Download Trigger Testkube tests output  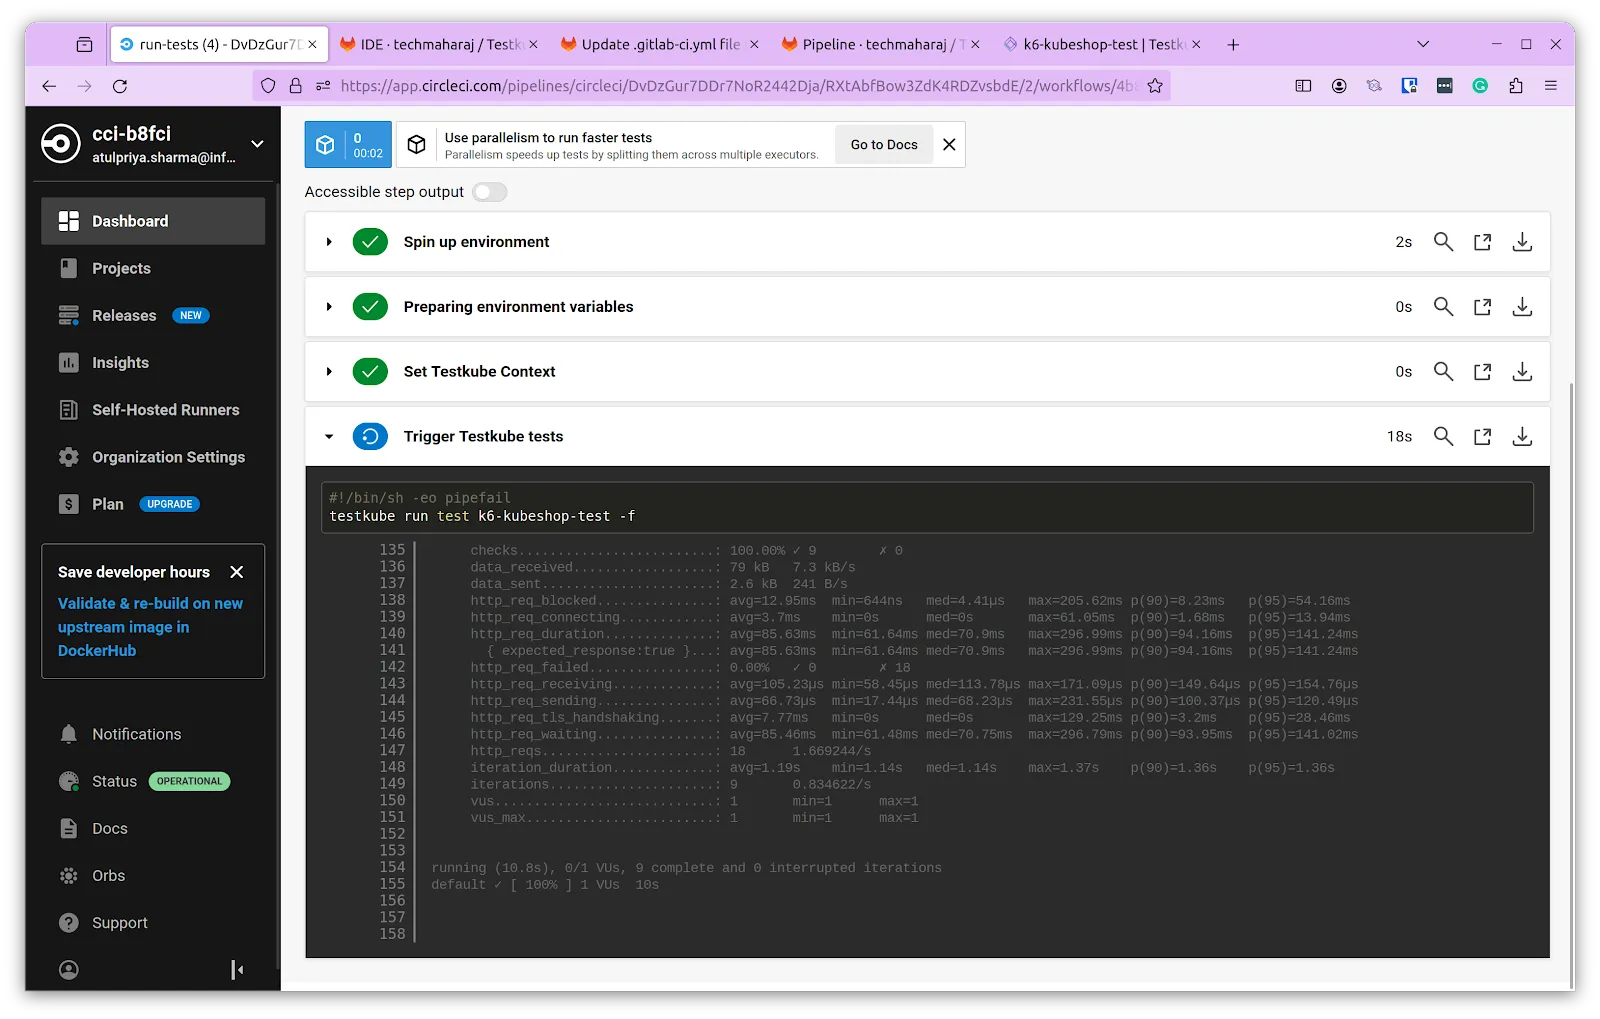pos(1522,437)
